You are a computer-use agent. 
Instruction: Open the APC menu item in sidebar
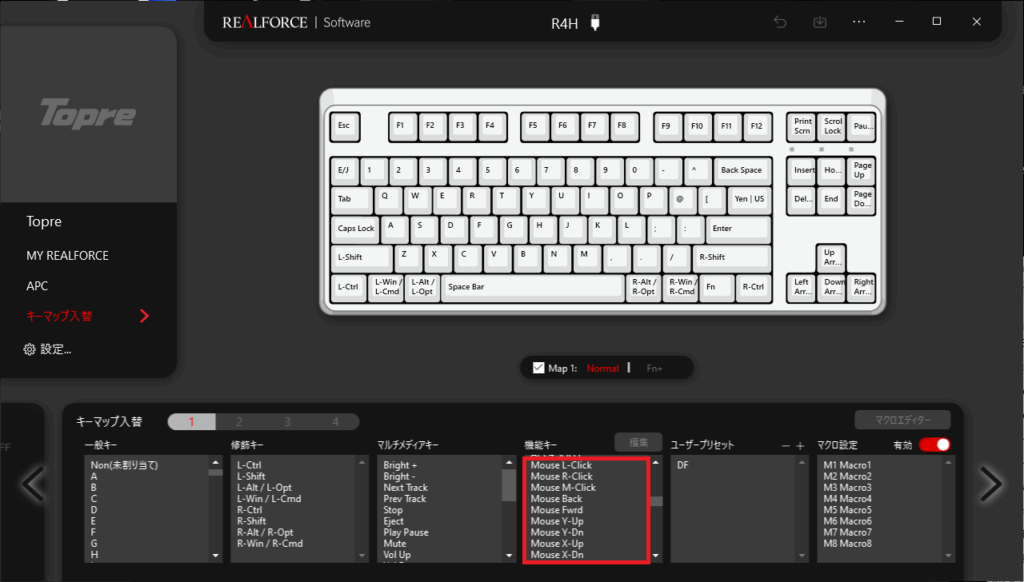coord(37,286)
